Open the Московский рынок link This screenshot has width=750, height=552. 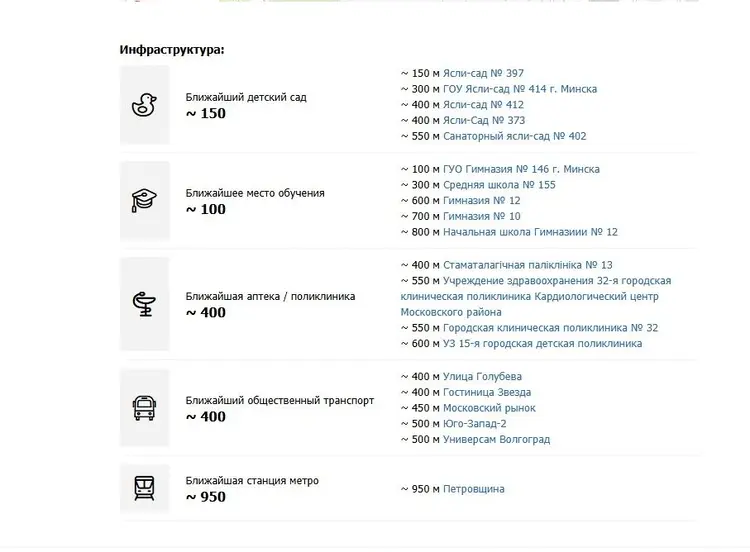point(489,408)
